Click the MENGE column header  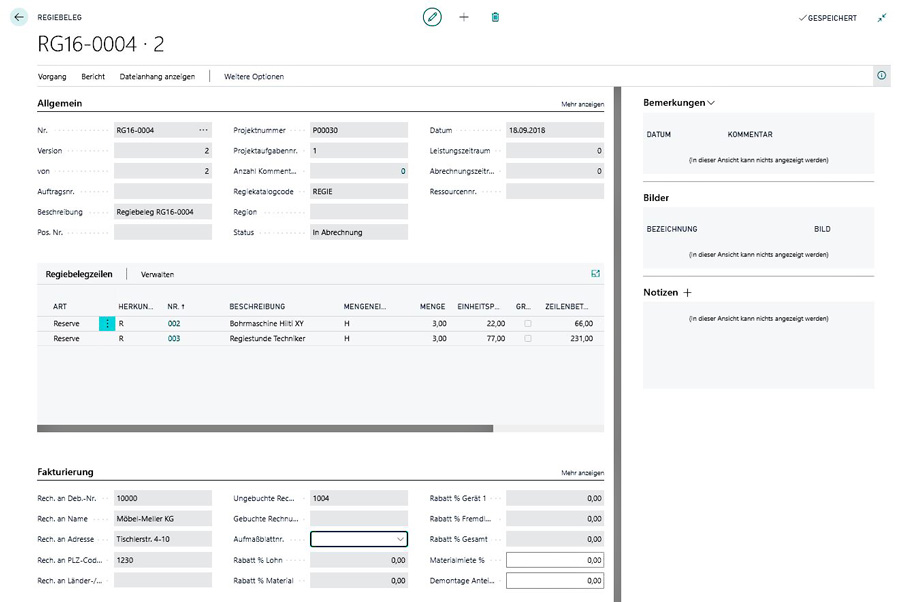click(432, 306)
